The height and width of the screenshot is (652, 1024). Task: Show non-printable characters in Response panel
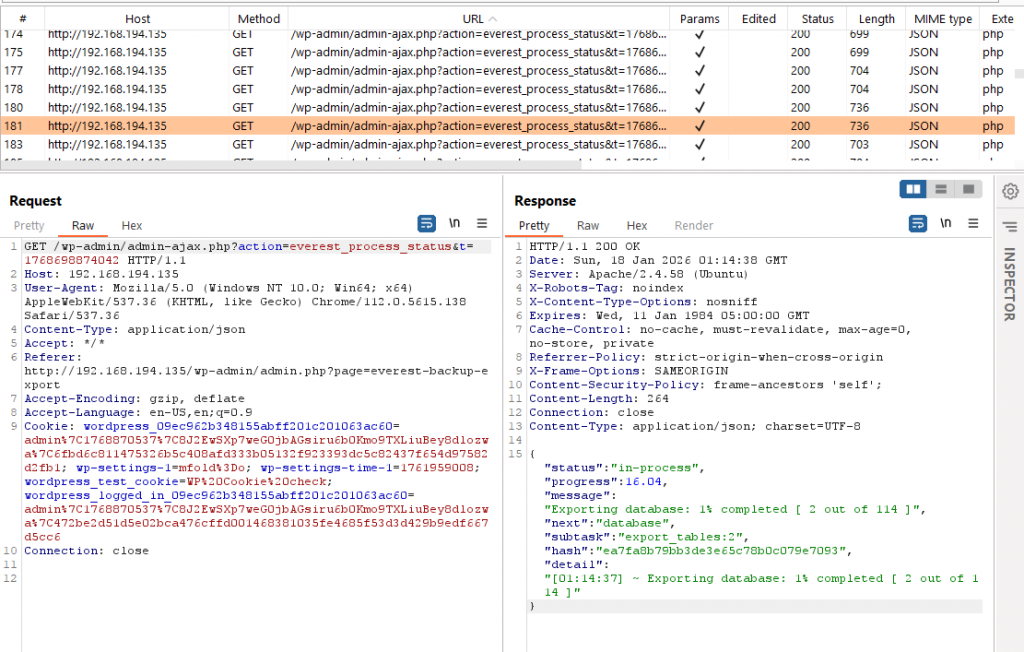[946, 224]
